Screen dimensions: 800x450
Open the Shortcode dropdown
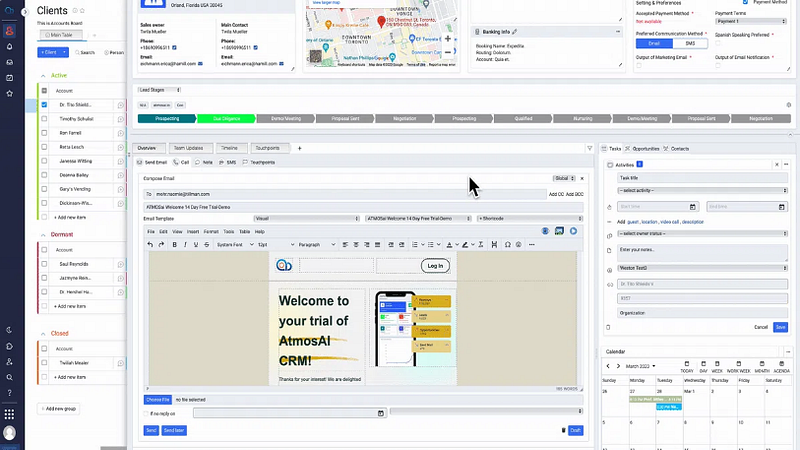[530, 218]
